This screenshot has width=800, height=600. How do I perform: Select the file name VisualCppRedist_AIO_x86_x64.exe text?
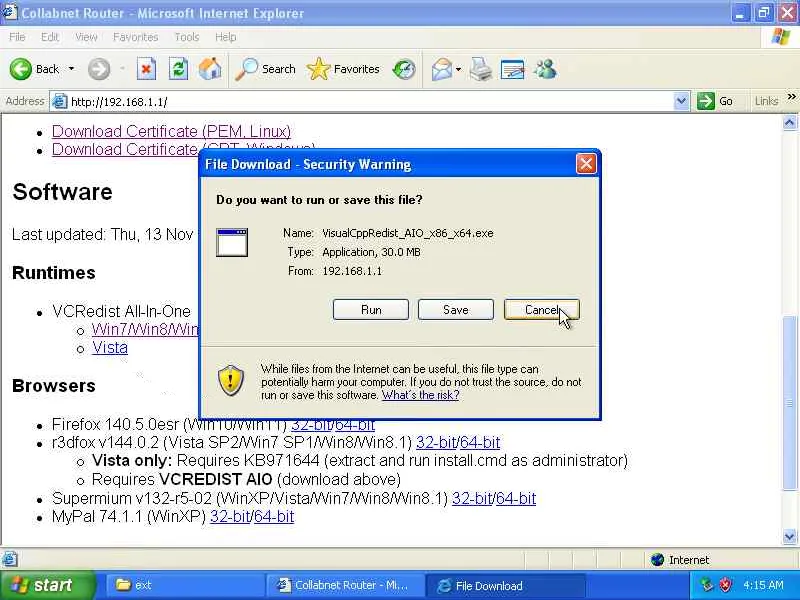[408, 233]
